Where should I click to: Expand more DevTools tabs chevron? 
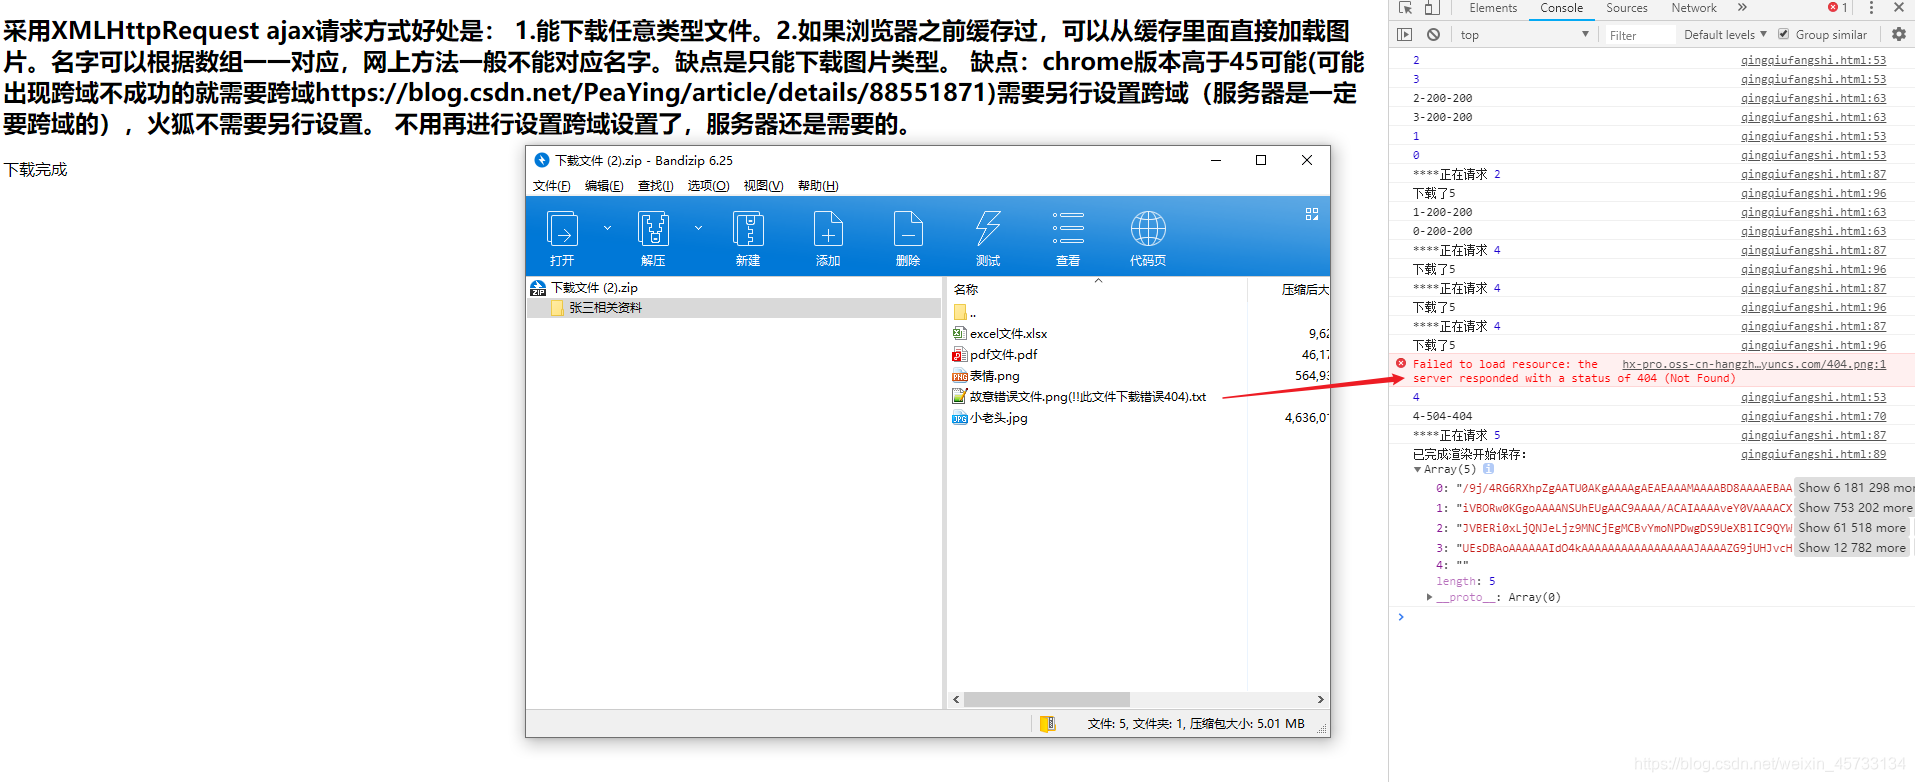1742,8
